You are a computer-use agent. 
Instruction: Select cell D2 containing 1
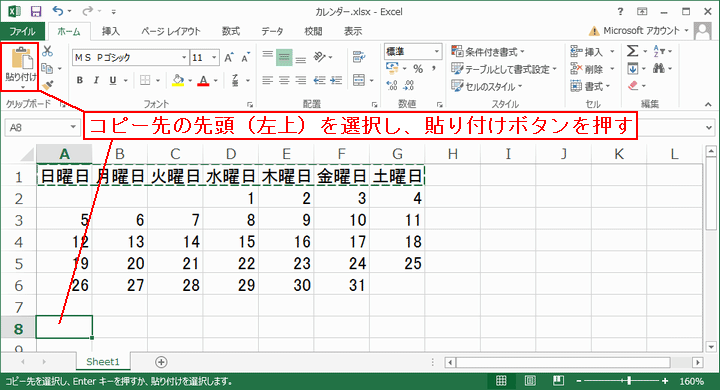tap(231, 198)
